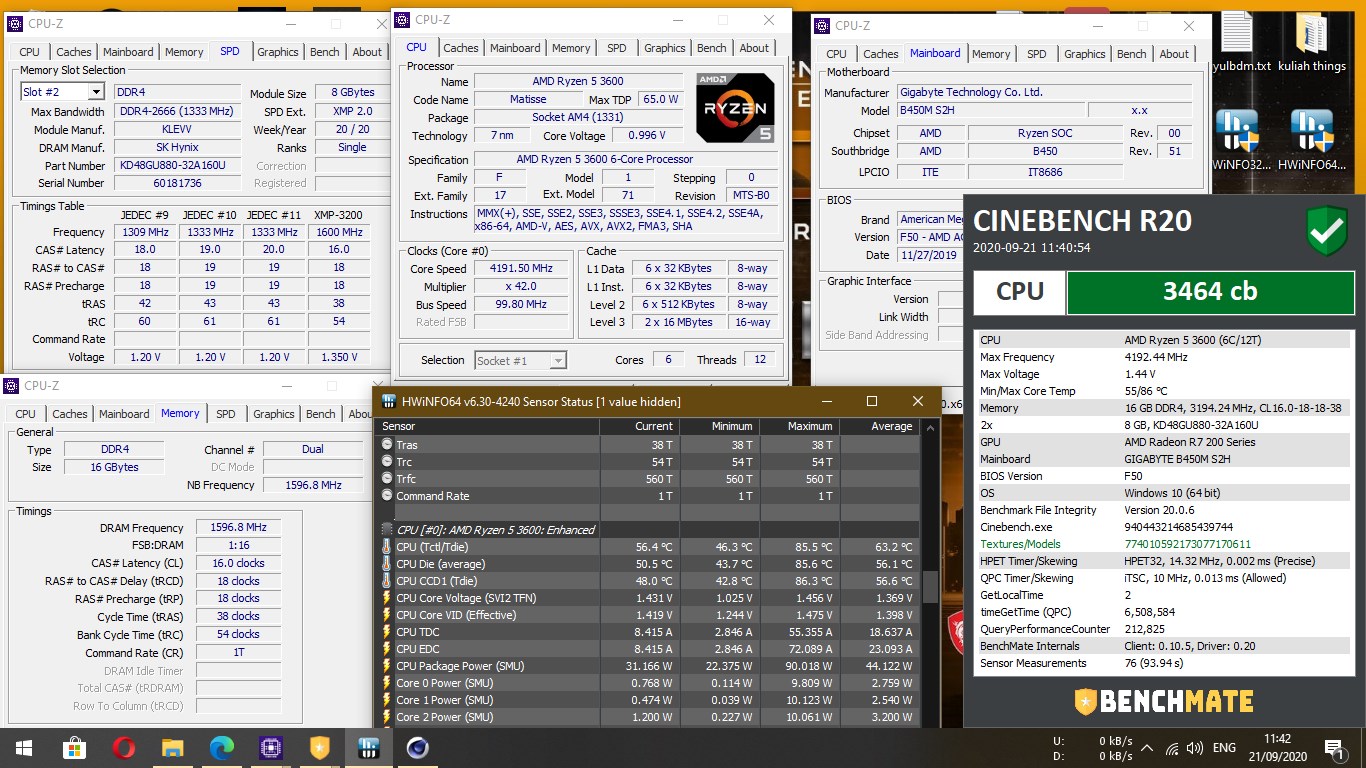Click the BenchMate shield taskbar icon
Viewport: 1366px width, 768px height.
pyautogui.click(x=318, y=747)
